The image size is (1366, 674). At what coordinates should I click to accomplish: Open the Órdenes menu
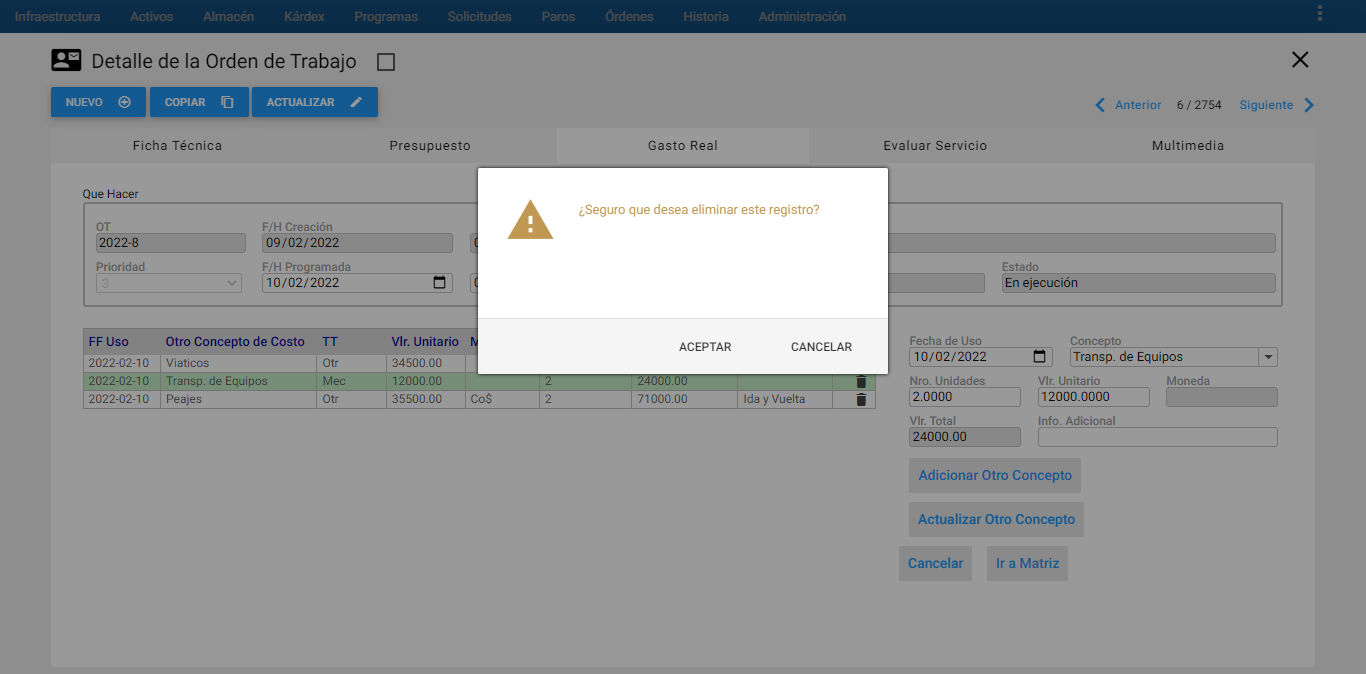click(629, 16)
